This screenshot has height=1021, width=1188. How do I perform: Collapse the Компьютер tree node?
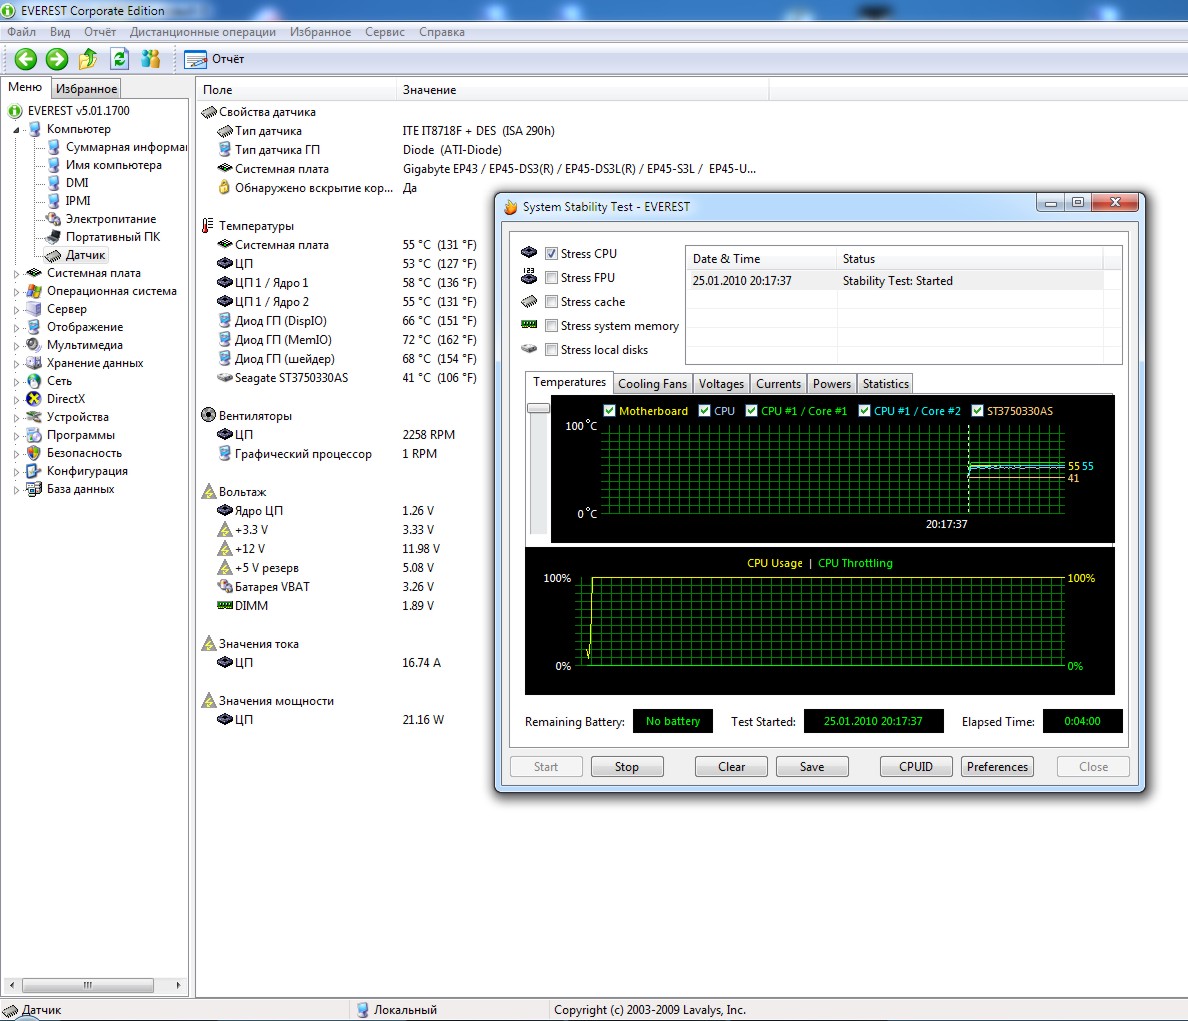(16, 130)
